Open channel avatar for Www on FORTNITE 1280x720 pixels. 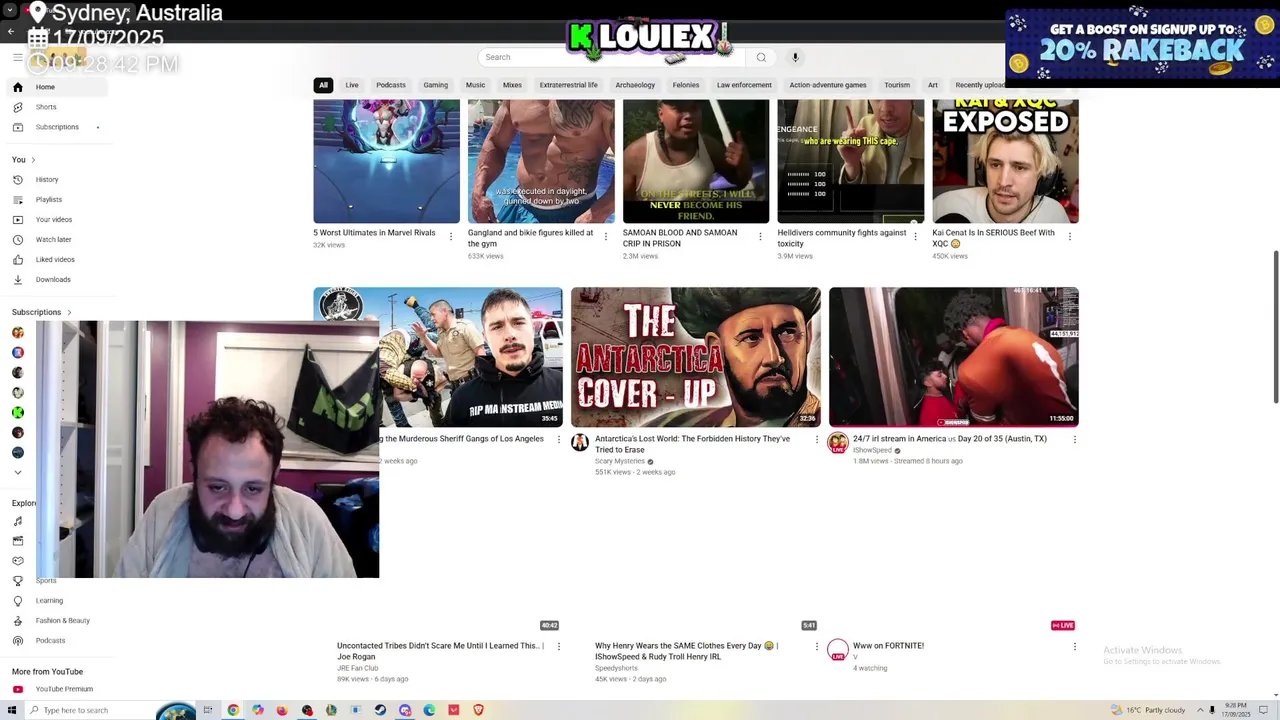coord(838,650)
